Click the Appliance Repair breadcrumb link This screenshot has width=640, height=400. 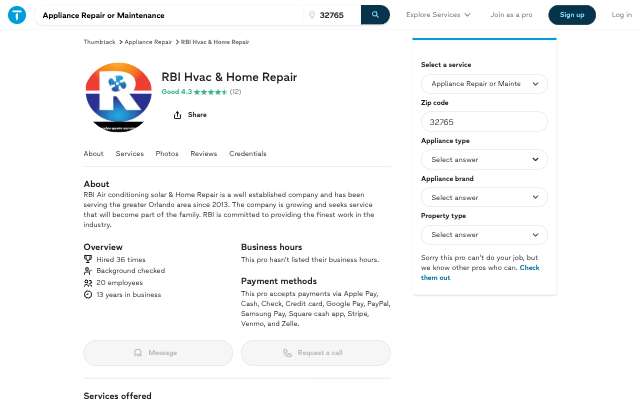tap(148, 42)
